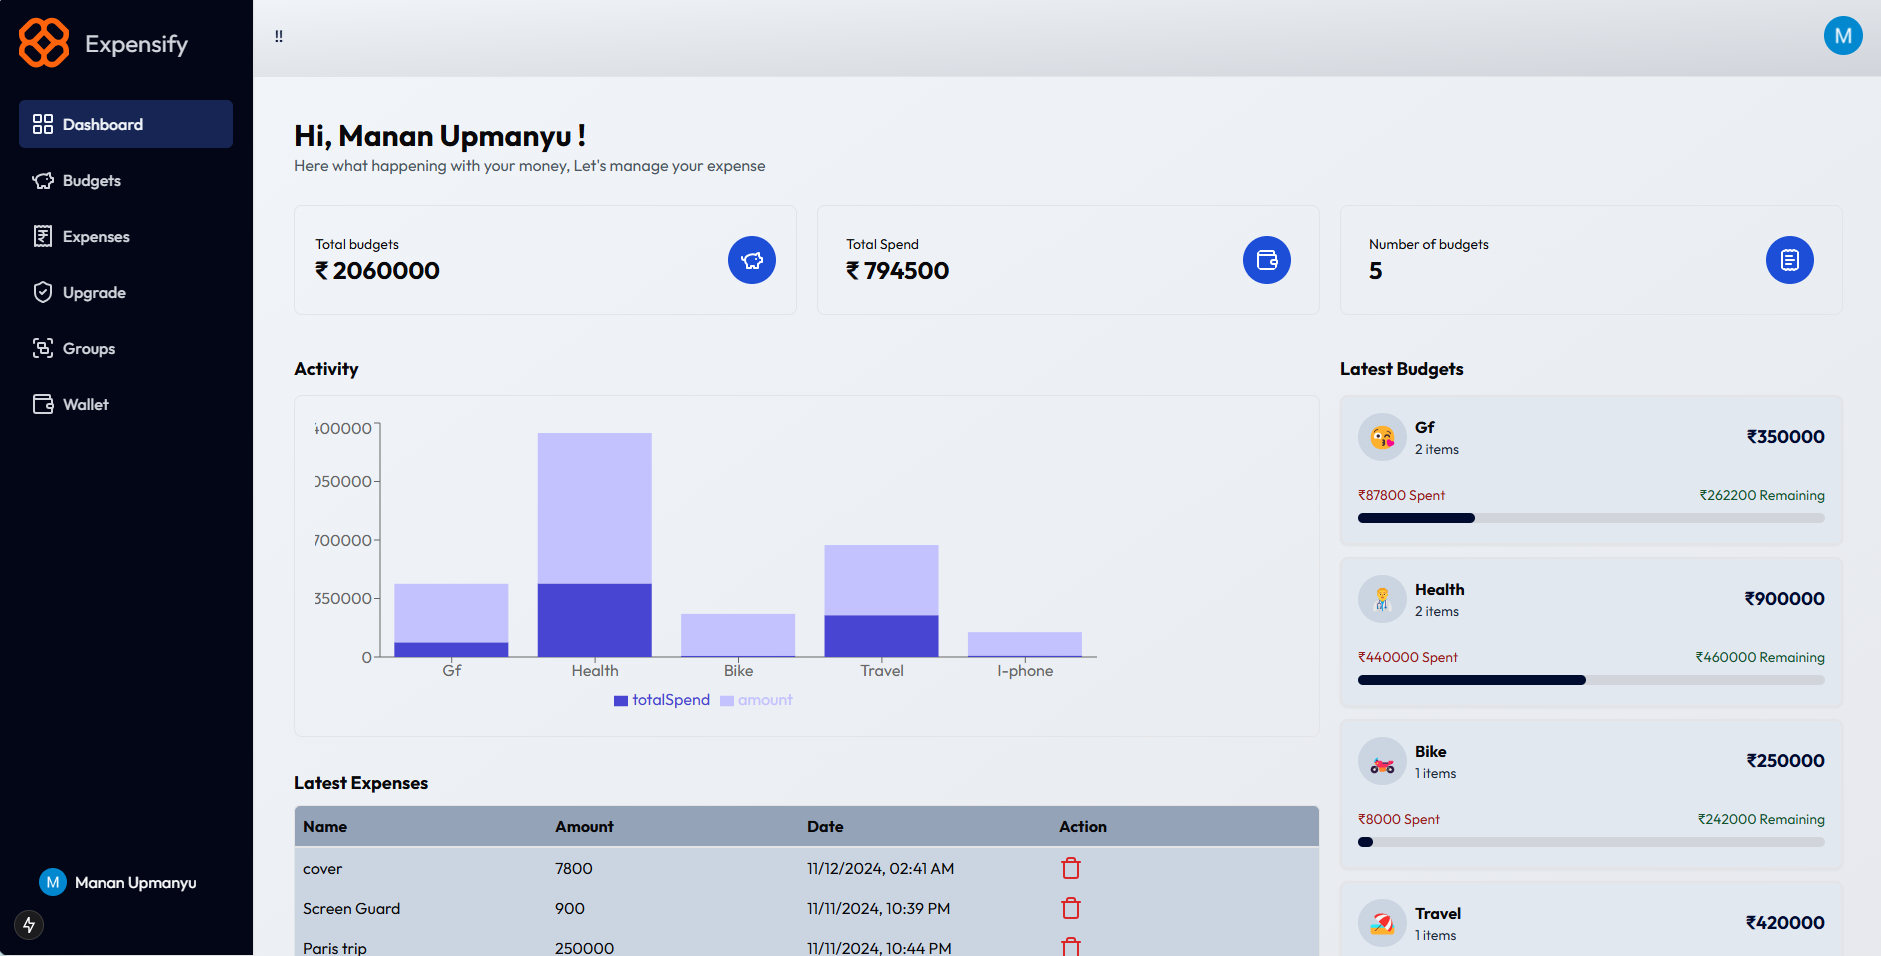1881x956 pixels.
Task: Click the lightning icon at bottom left
Action: click(28, 925)
